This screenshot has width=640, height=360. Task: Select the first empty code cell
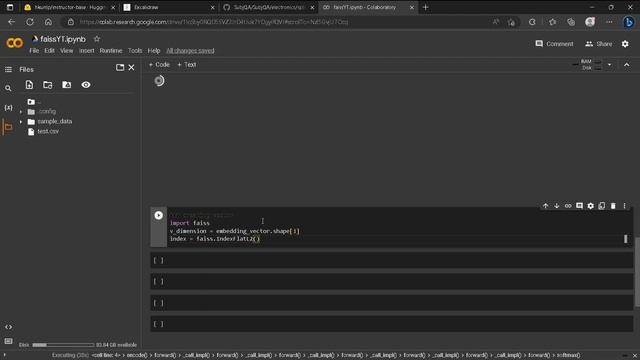click(391, 260)
